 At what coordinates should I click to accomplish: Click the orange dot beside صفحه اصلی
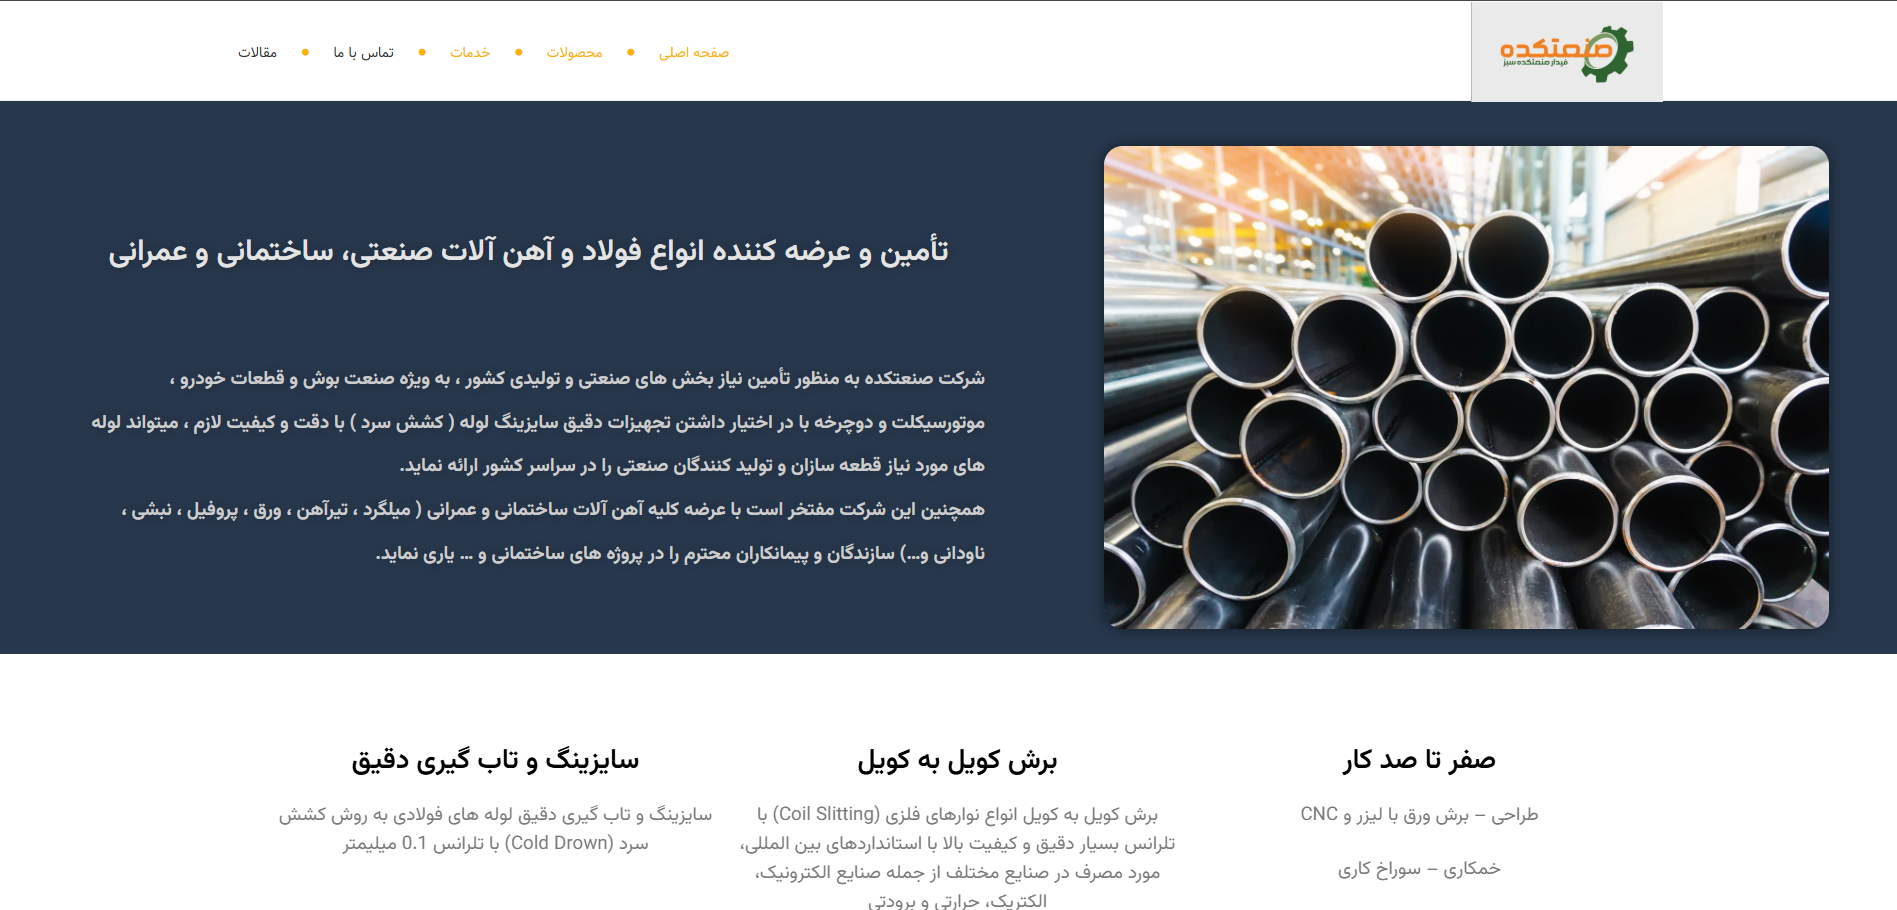[629, 51]
